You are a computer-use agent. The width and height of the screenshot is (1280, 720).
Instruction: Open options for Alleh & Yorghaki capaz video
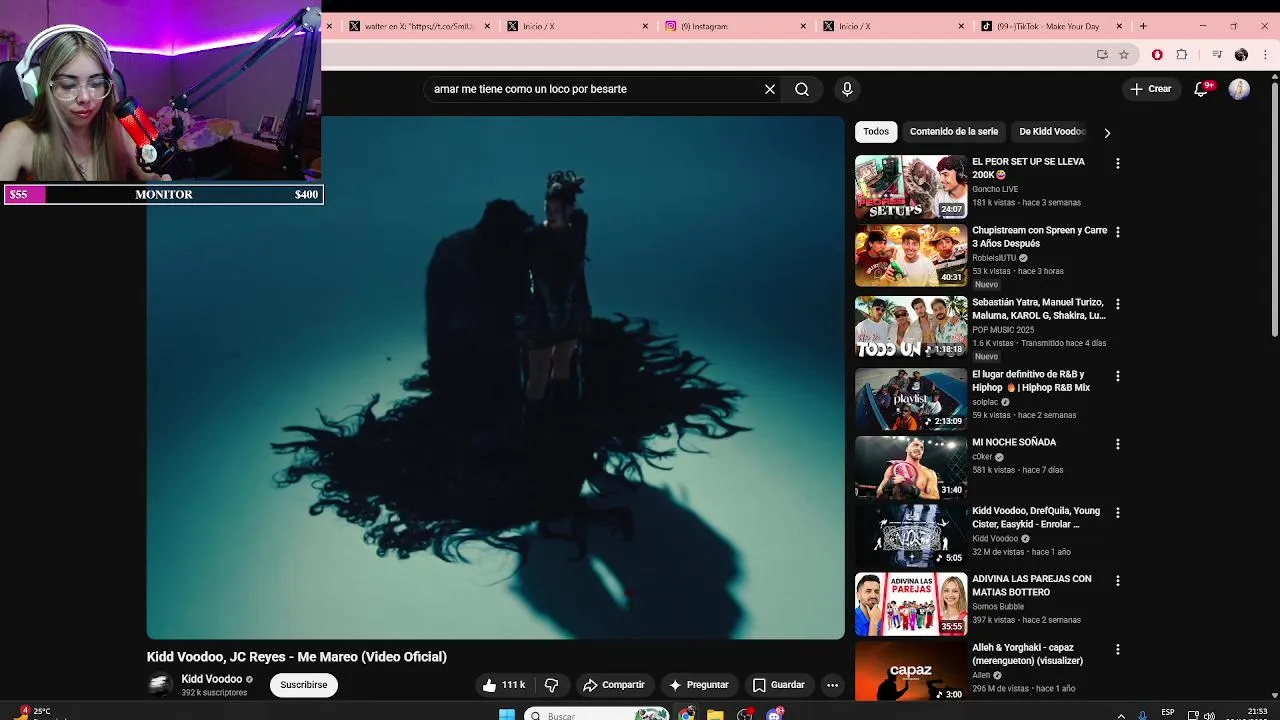pyautogui.click(x=1118, y=650)
